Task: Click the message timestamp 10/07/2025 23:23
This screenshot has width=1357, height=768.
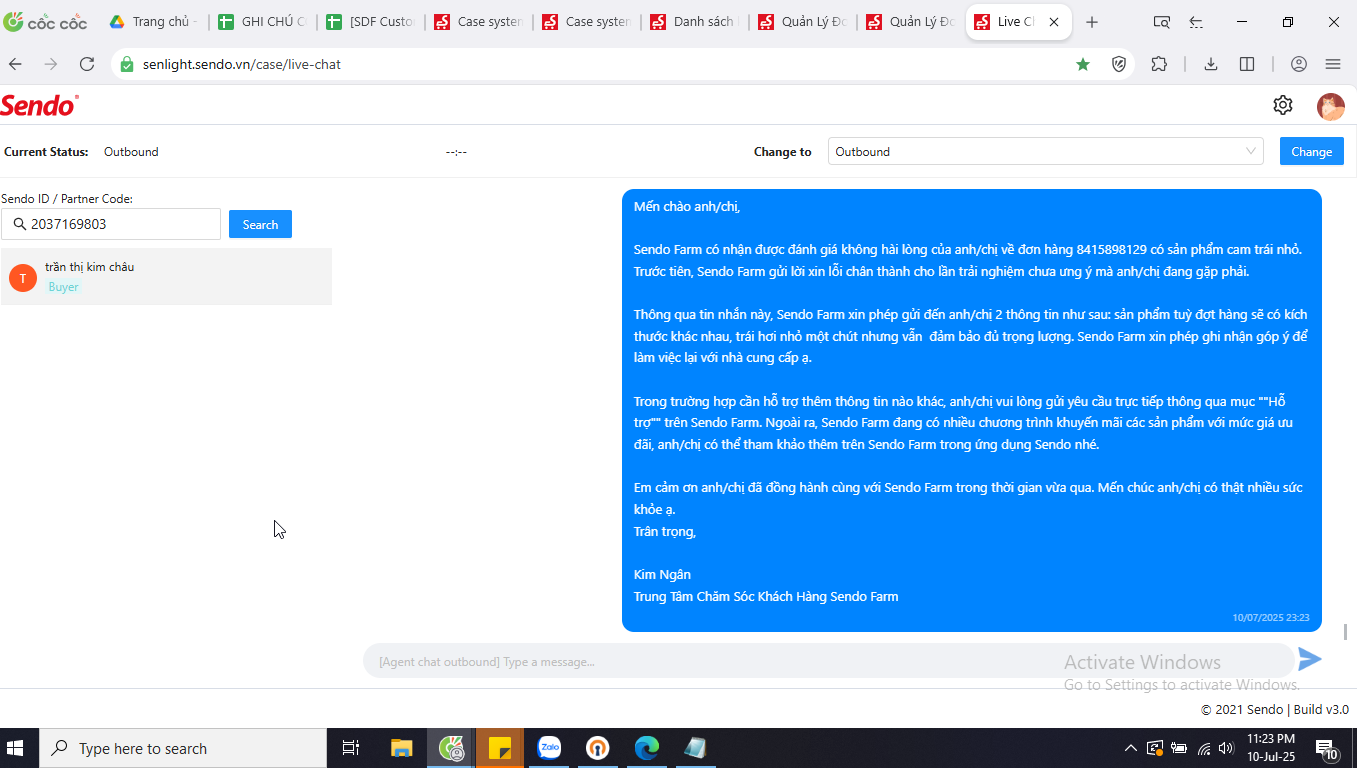Action: 1271,618
